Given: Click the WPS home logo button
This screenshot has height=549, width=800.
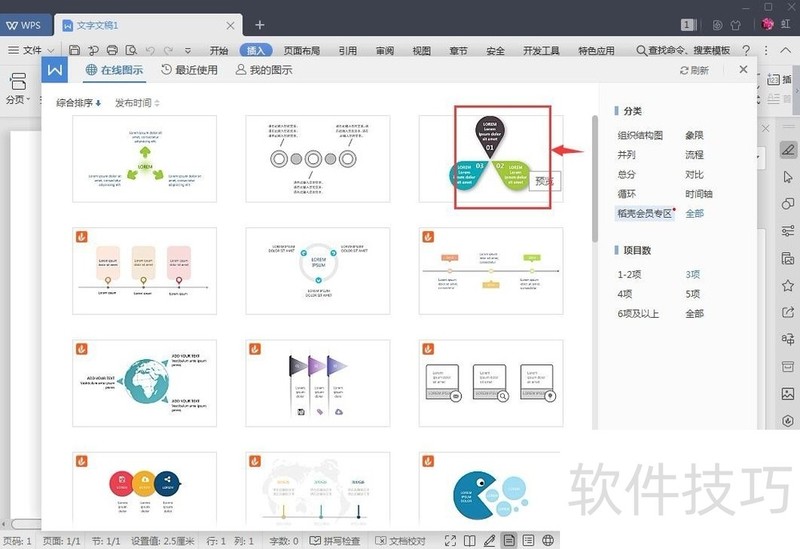Looking at the screenshot, I should click(x=25, y=25).
